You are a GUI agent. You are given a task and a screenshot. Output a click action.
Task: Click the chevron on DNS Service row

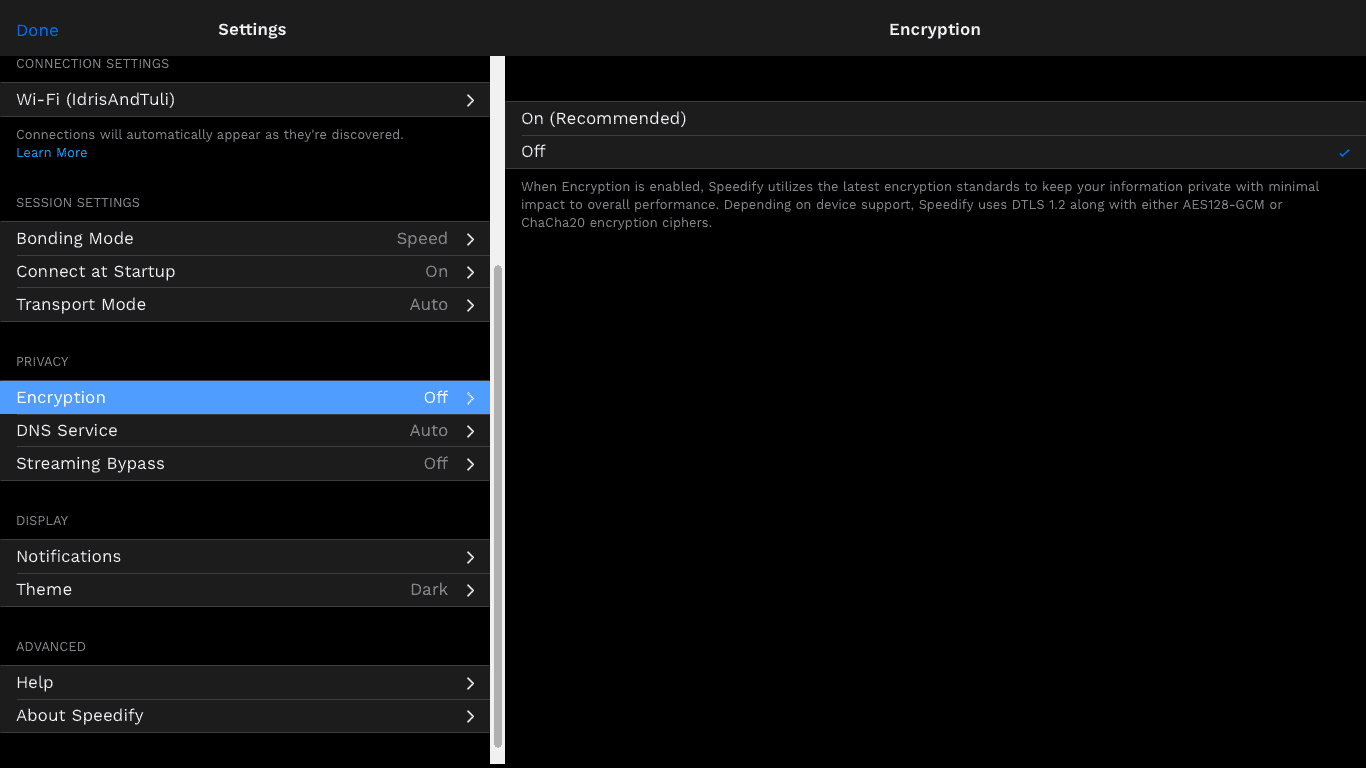[x=470, y=431]
